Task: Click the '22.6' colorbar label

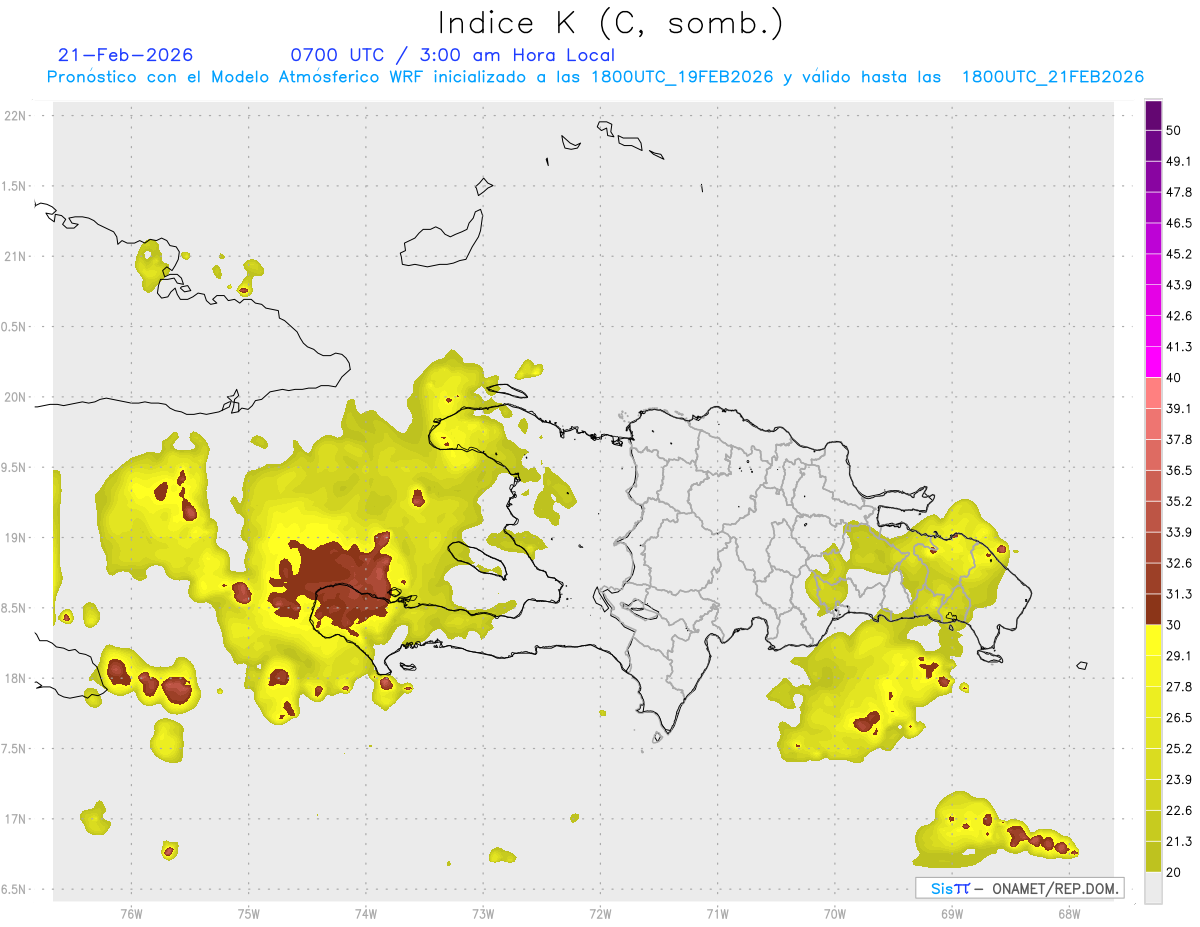Action: (1179, 811)
